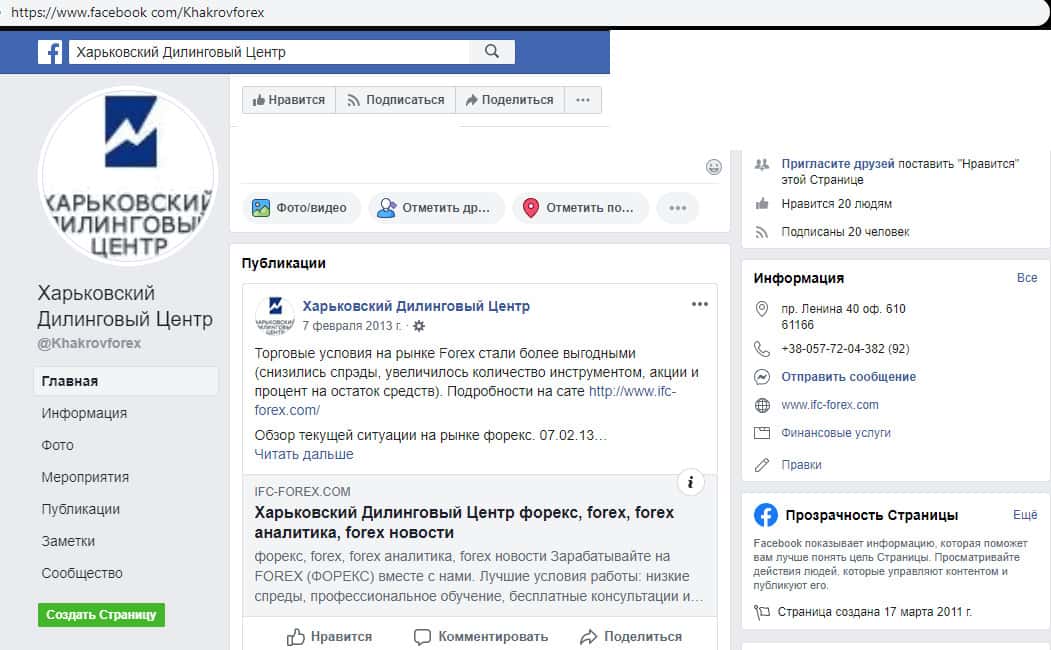This screenshot has height=650, width=1051.
Task: Subscribe using the Подписаться button
Action: pyautogui.click(x=395, y=100)
